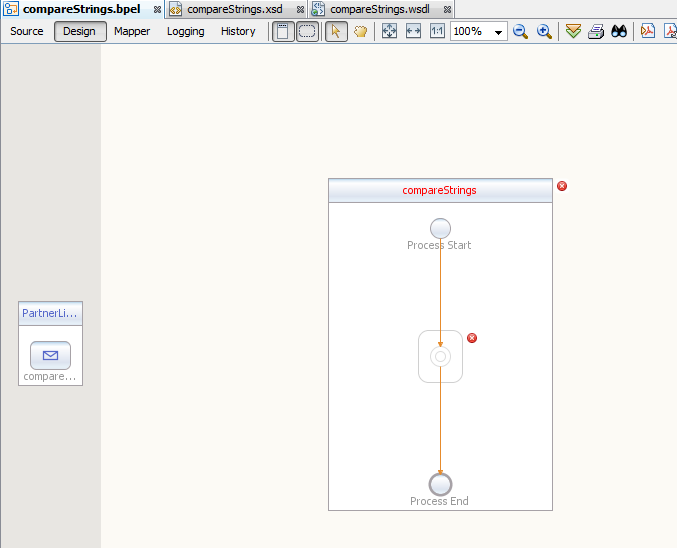Click the zoom in magnifier icon
The image size is (677, 548).
(544, 31)
